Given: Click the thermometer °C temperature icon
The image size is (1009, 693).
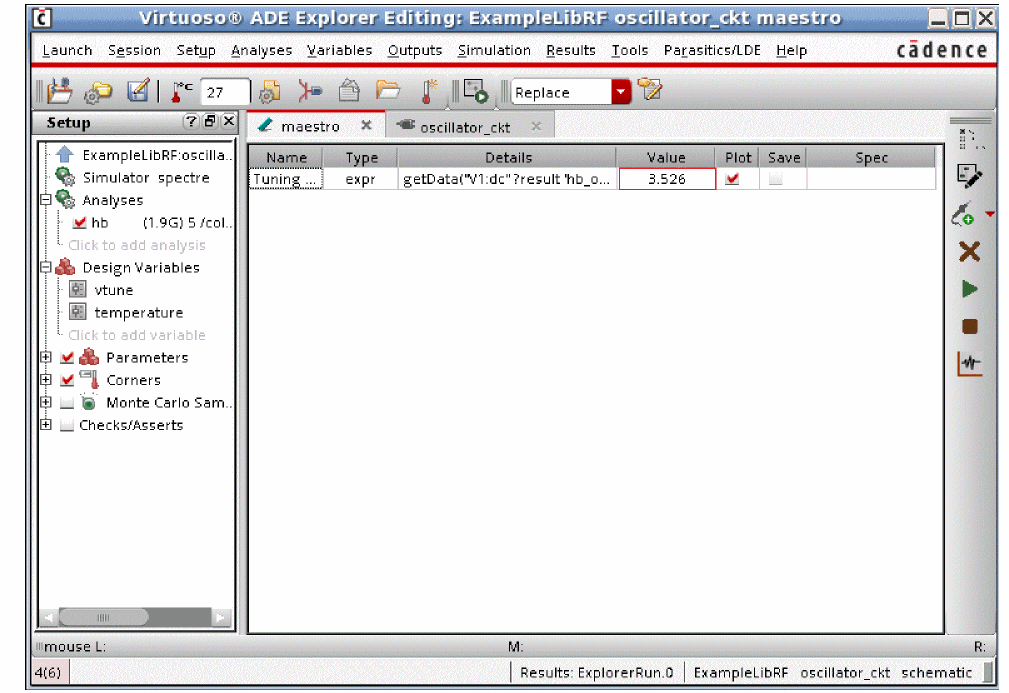Looking at the screenshot, I should 181,92.
